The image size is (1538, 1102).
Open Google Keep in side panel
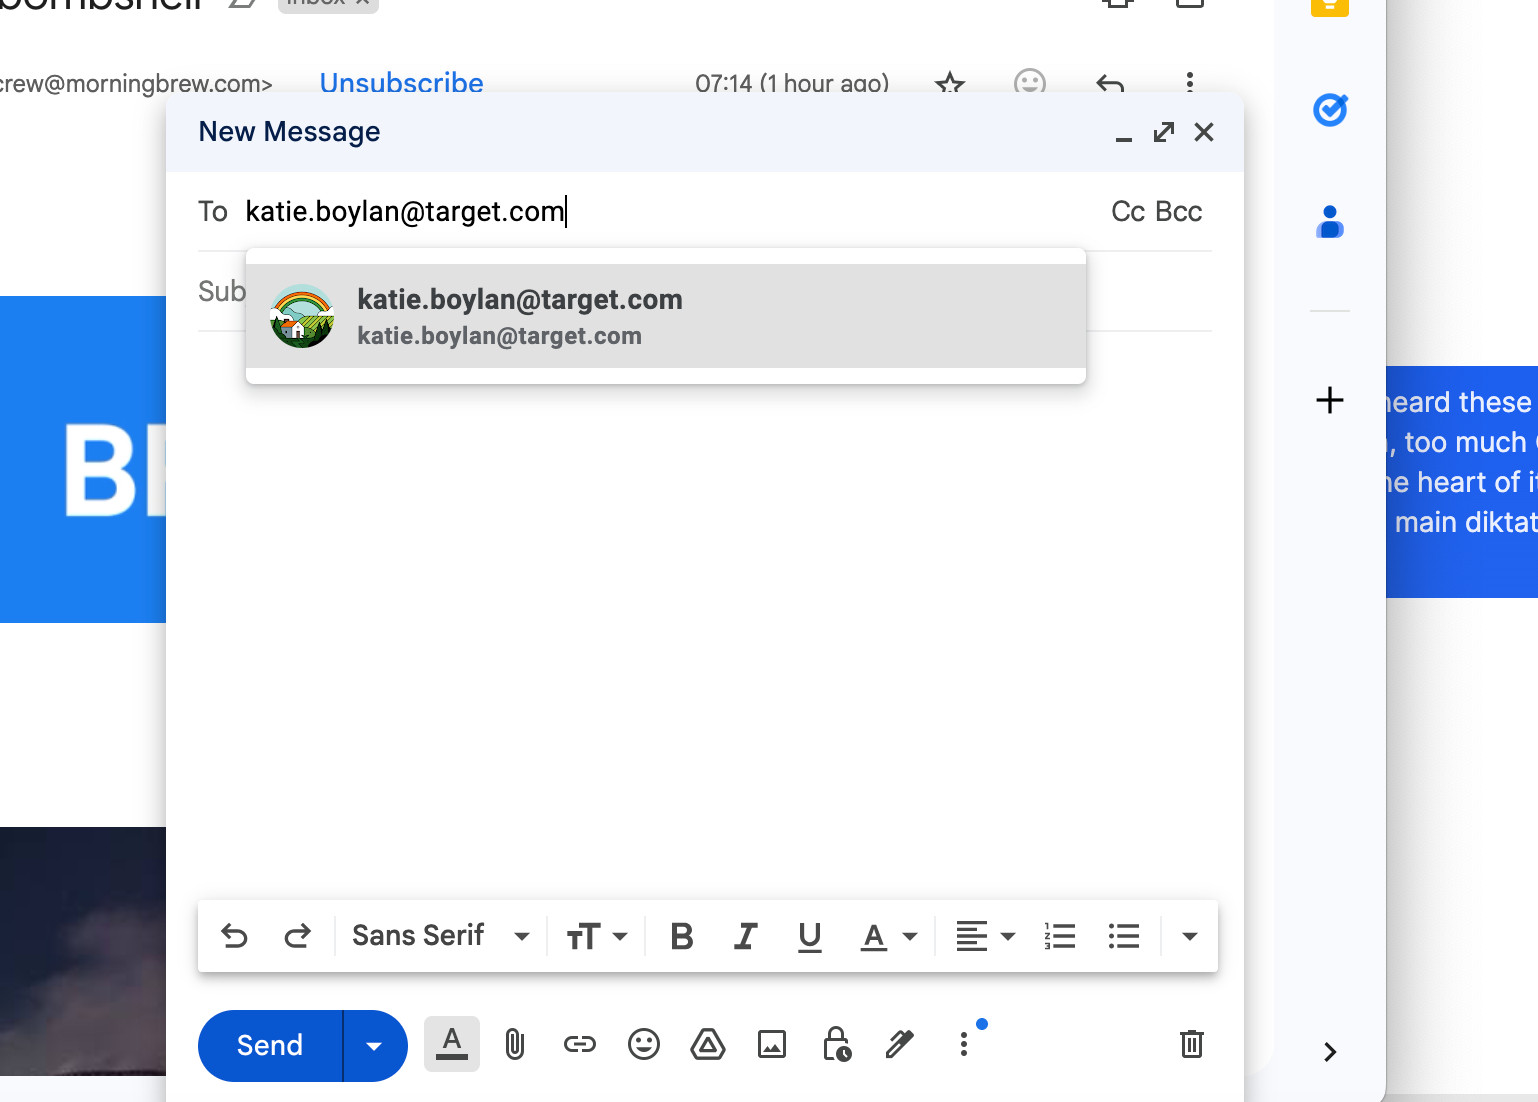pos(1330,6)
